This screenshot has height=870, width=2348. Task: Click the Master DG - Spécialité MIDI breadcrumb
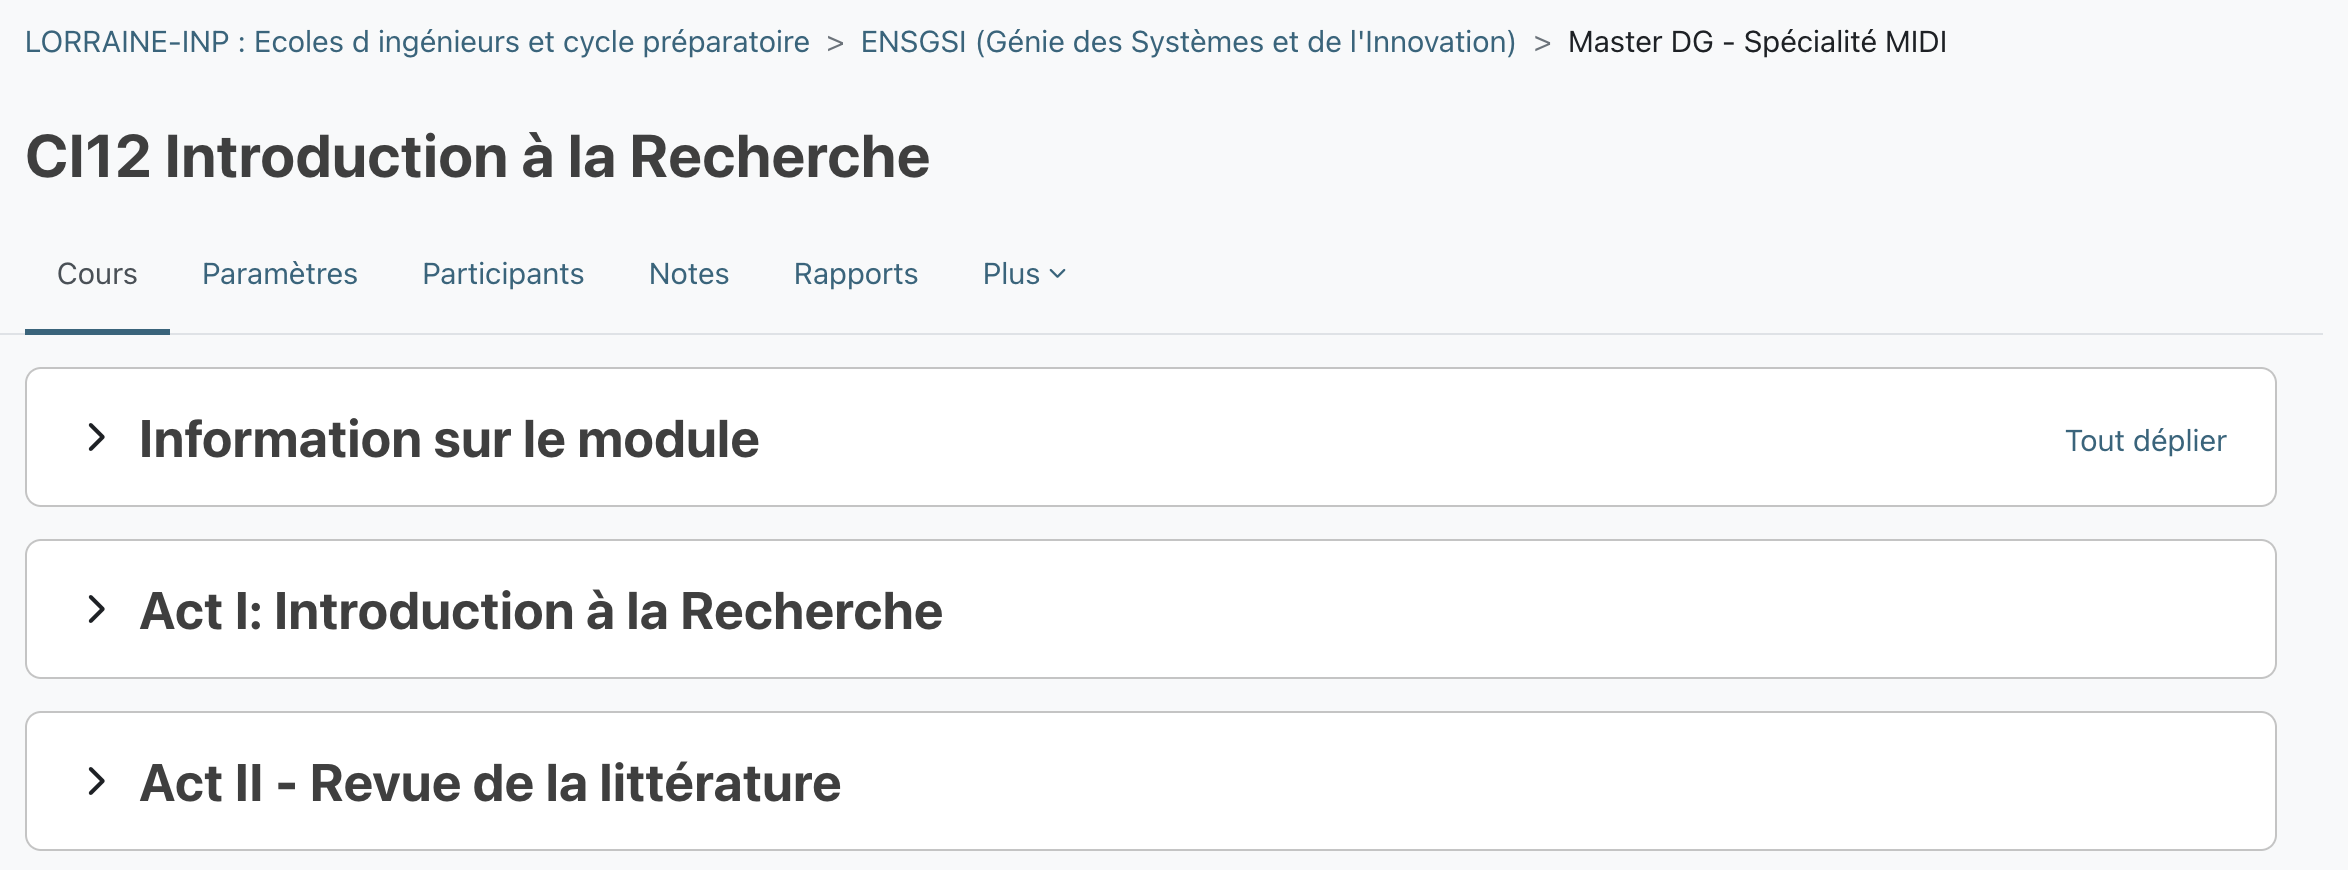point(1757,42)
